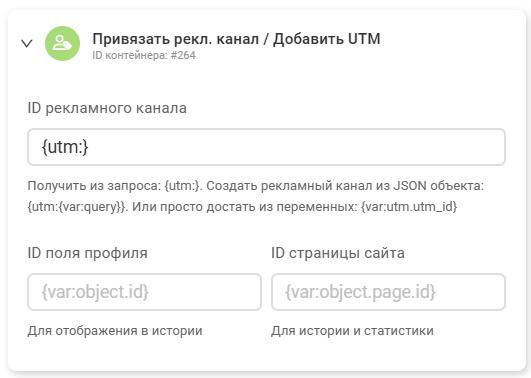Click the 'ID поля профиля' label

coord(87,253)
